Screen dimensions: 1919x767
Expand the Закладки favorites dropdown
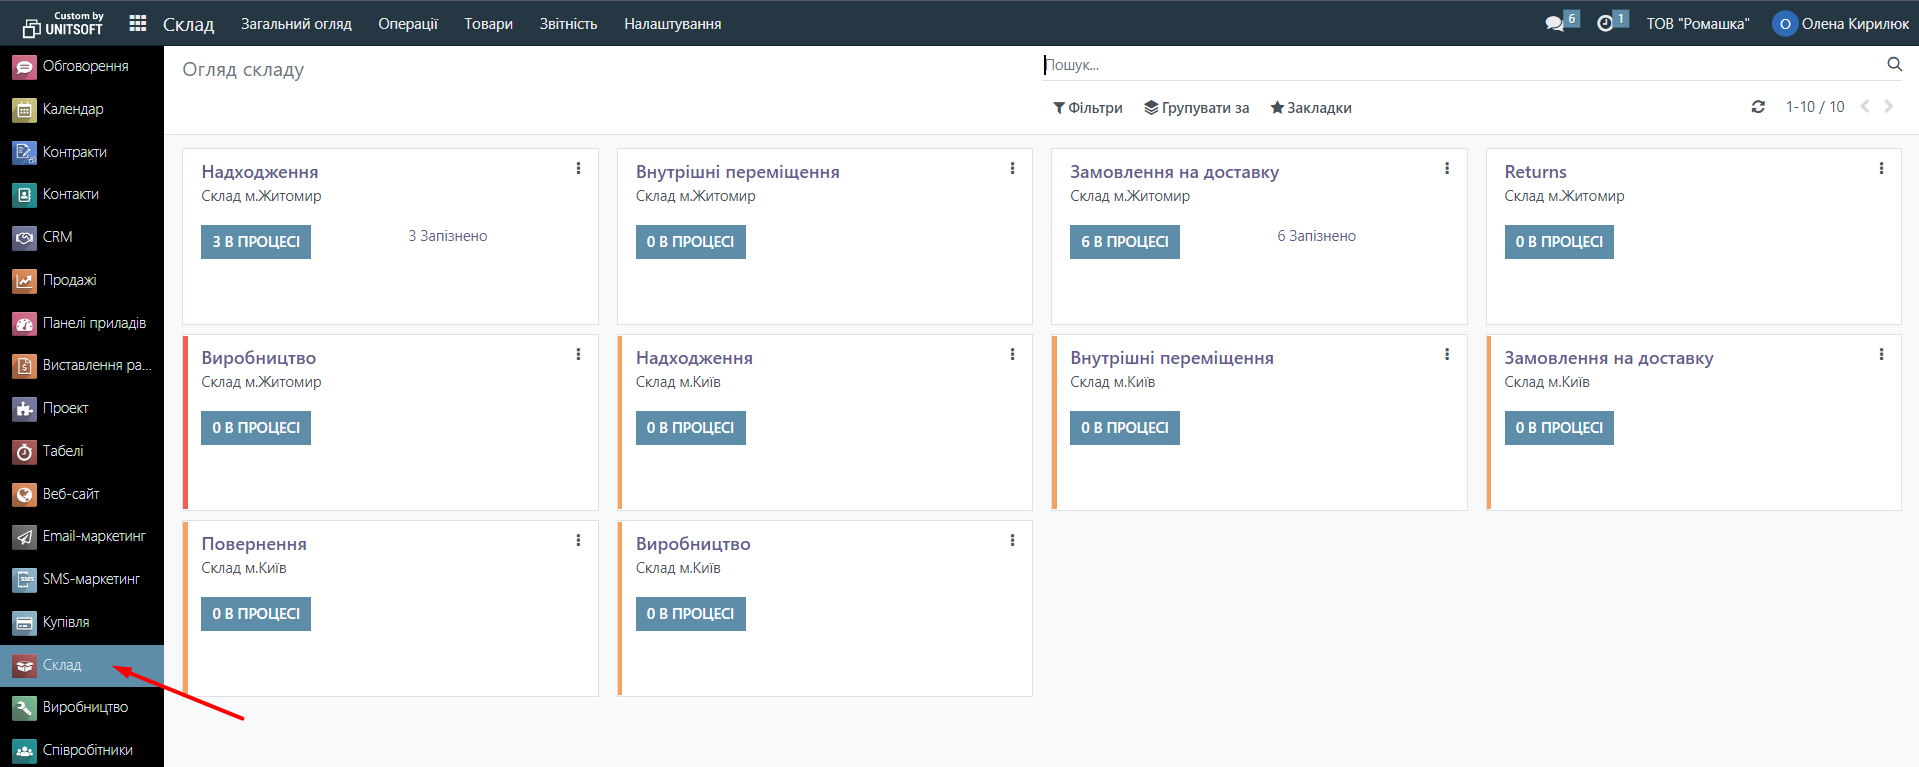tap(1311, 108)
